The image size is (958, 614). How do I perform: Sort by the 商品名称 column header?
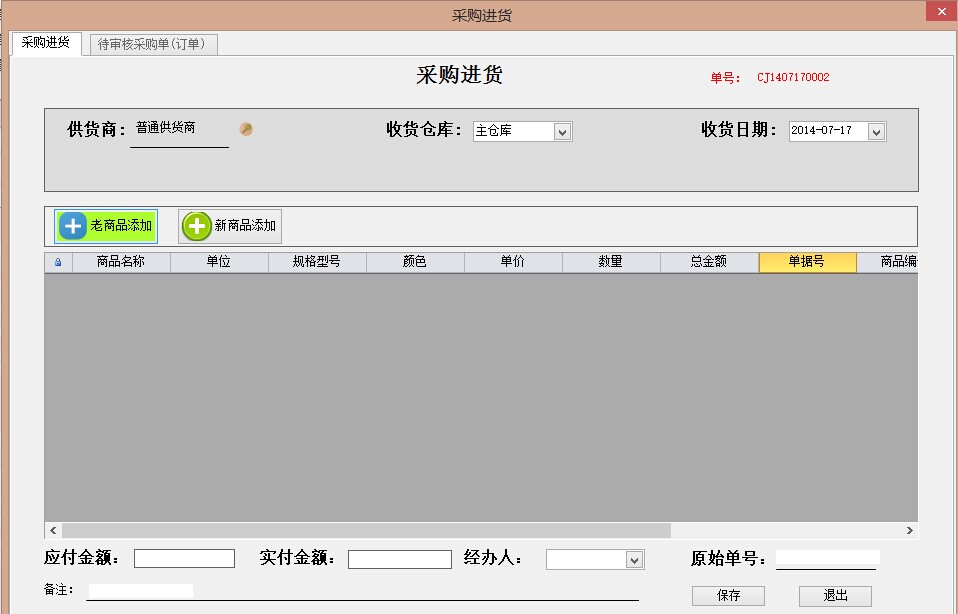(x=121, y=262)
